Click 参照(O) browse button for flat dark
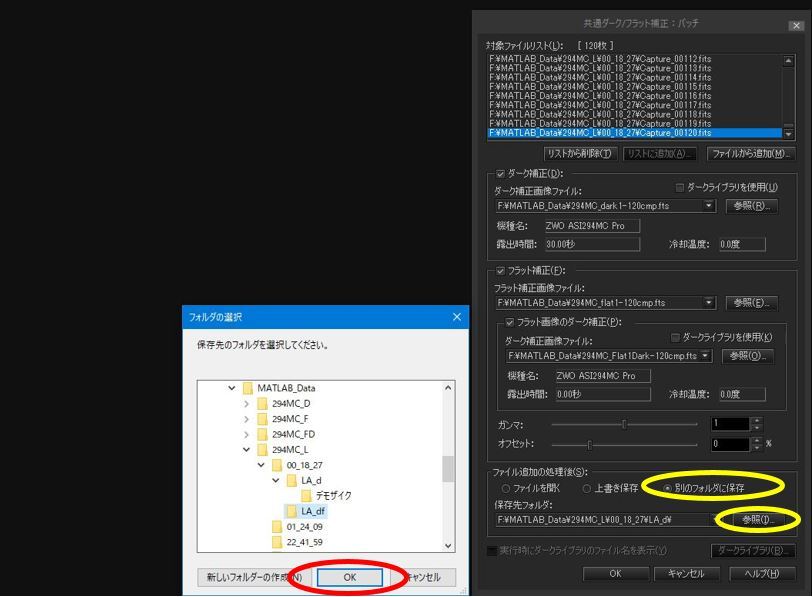This screenshot has width=812, height=597. (x=747, y=356)
